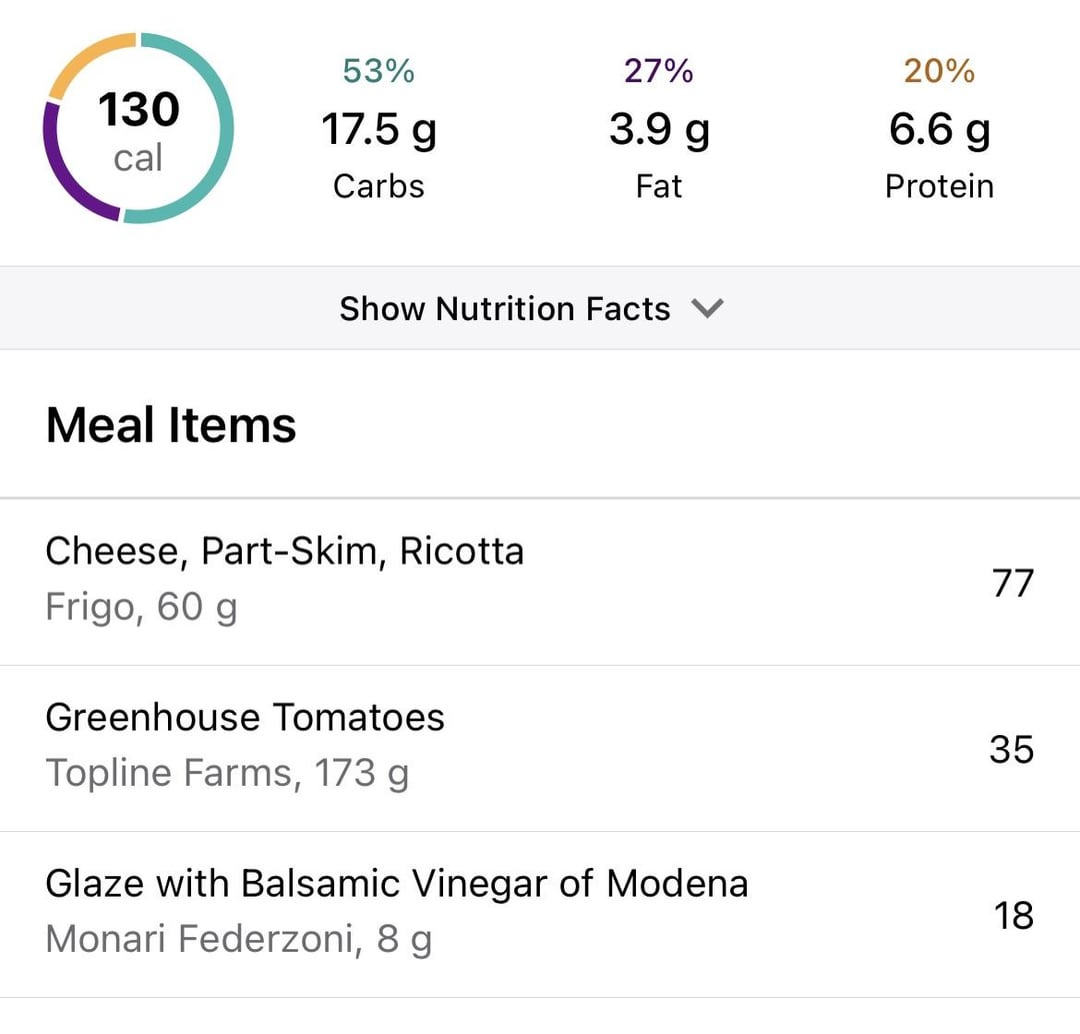
Task: Tap Frigo, 60 g serving subtitle
Action: click(x=141, y=608)
